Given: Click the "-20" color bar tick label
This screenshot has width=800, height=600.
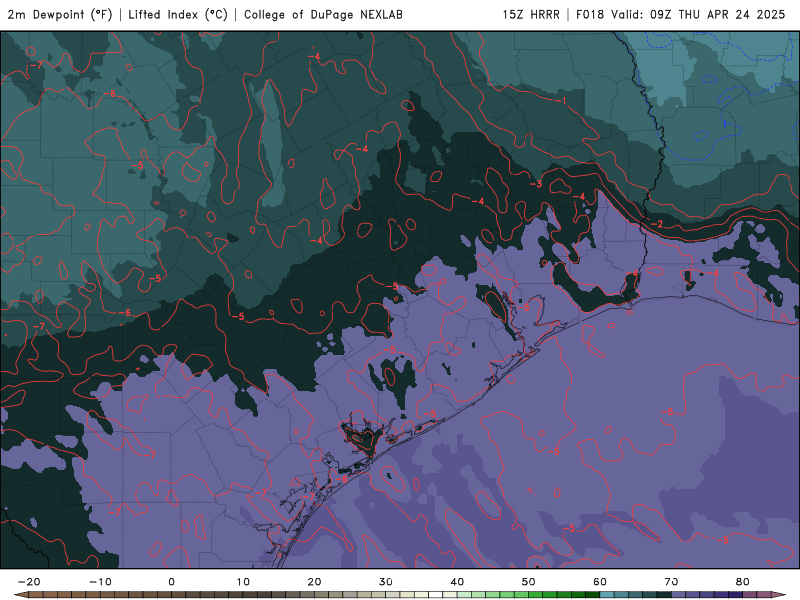Looking at the screenshot, I should click(x=29, y=582).
